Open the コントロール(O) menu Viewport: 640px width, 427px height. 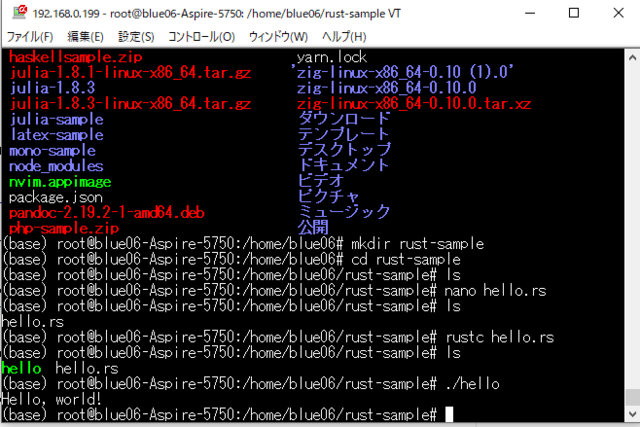pyautogui.click(x=202, y=37)
